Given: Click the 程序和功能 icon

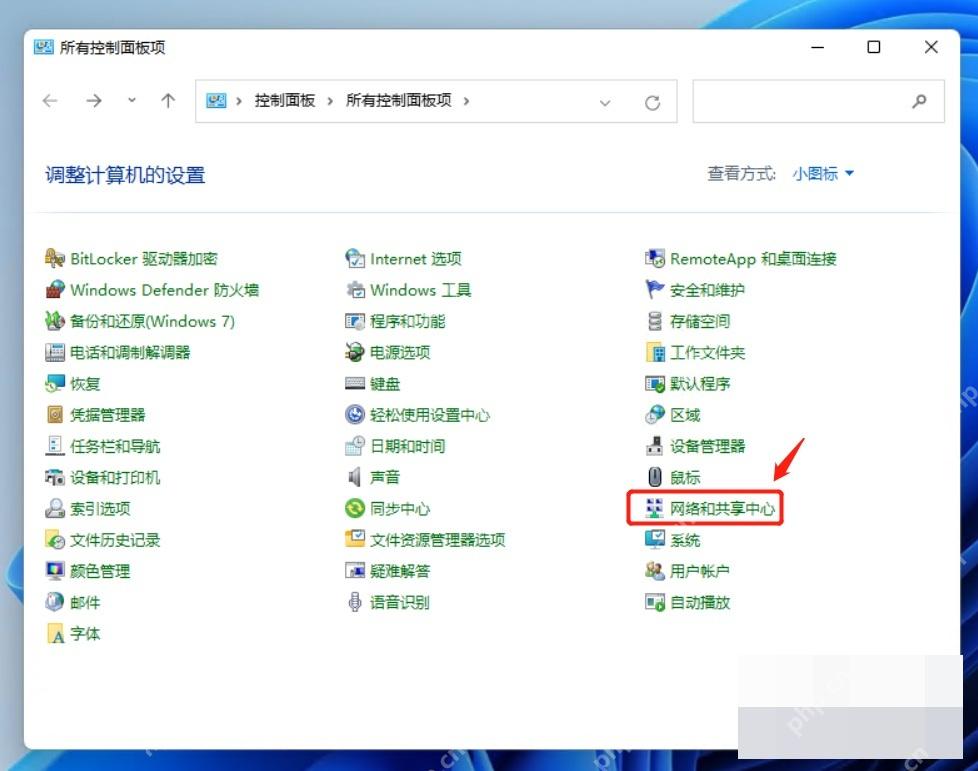Looking at the screenshot, I should [x=355, y=321].
